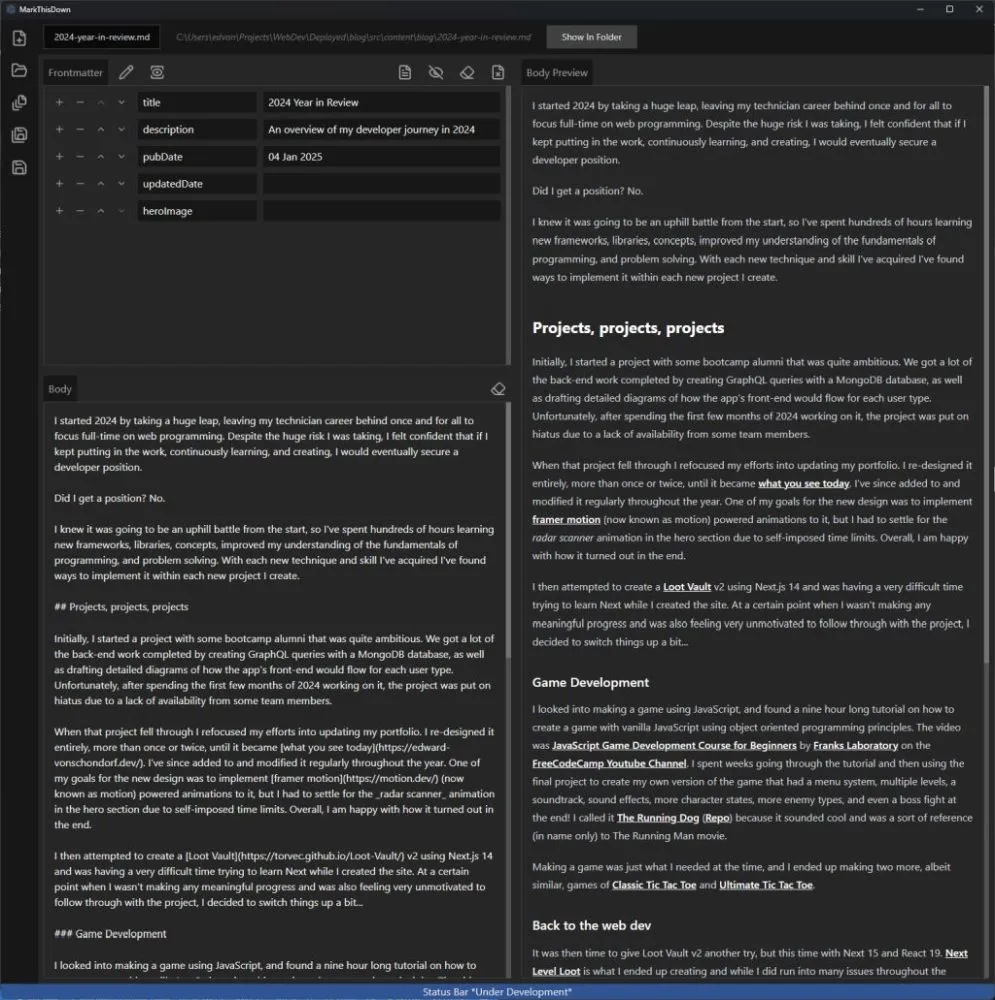Image resolution: width=995 pixels, height=1000 pixels.
Task: Open the JavaScript Game Development Course link
Action: 674,746
